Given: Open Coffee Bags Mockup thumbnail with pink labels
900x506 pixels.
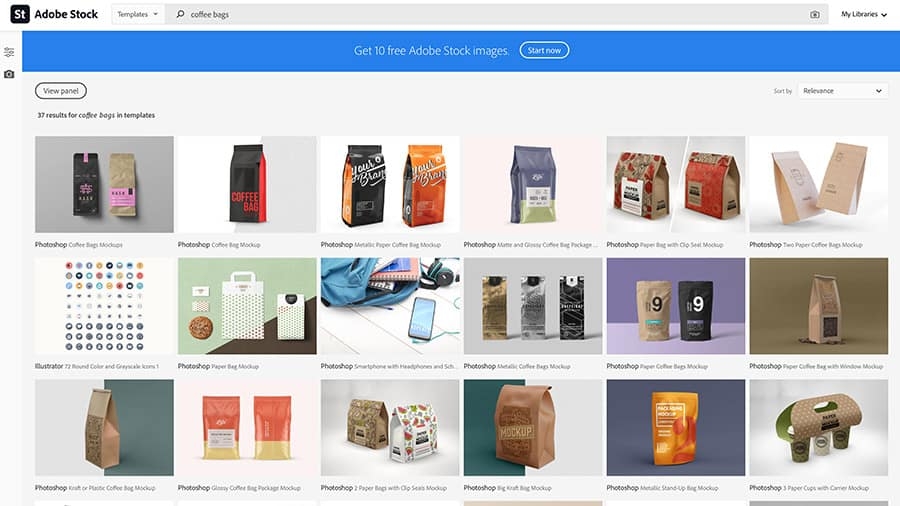Looking at the screenshot, I should pos(104,184).
